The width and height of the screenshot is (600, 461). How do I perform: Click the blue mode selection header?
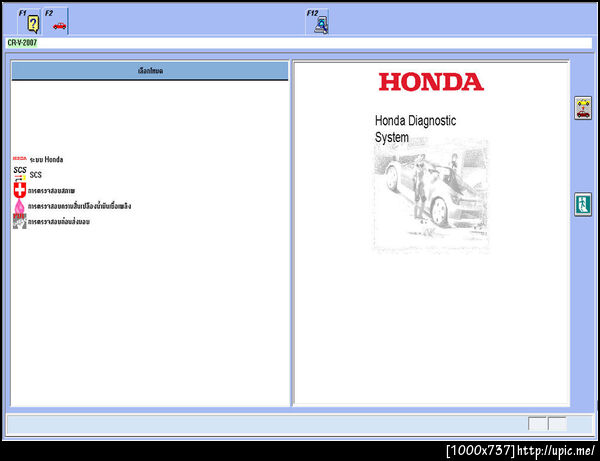(150, 71)
